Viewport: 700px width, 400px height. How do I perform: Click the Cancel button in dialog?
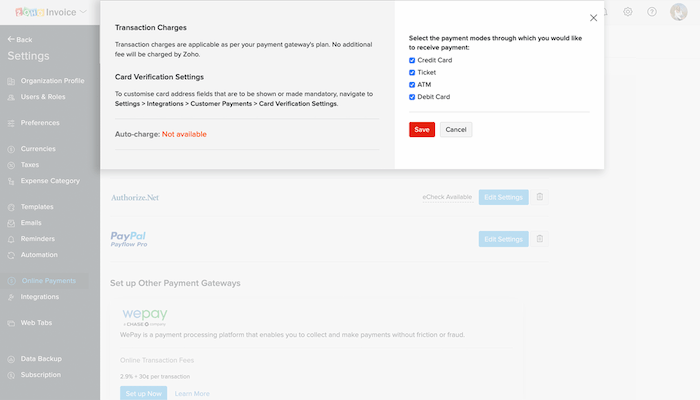click(455, 130)
